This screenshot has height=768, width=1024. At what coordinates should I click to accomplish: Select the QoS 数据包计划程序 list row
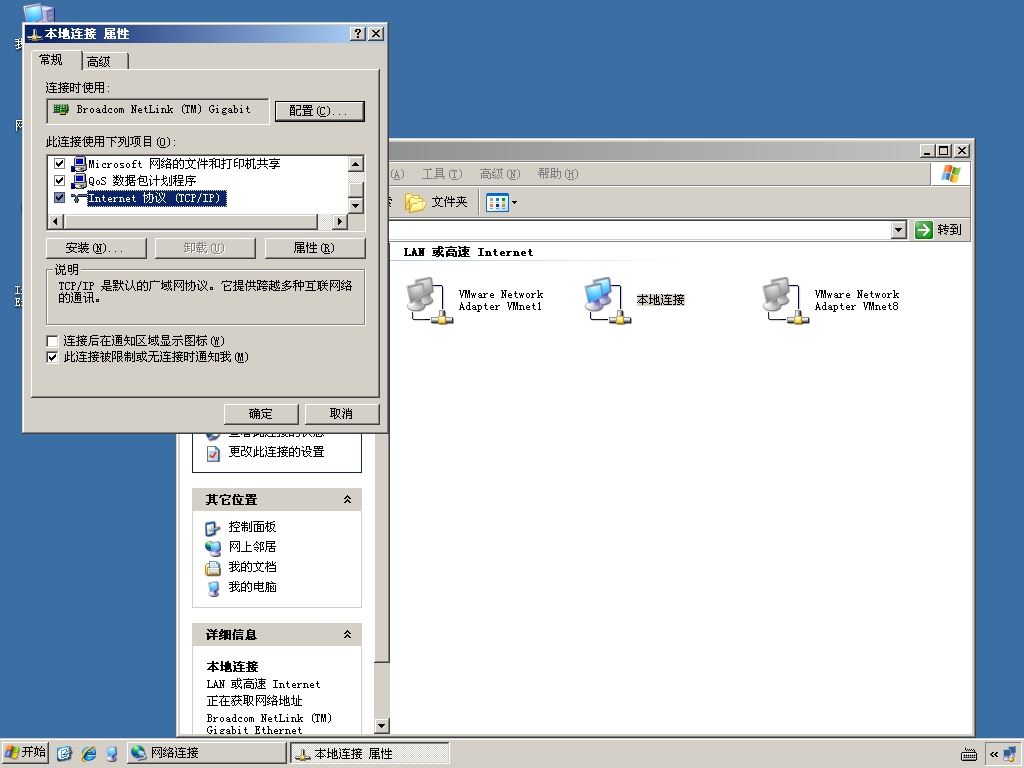[x=142, y=181]
